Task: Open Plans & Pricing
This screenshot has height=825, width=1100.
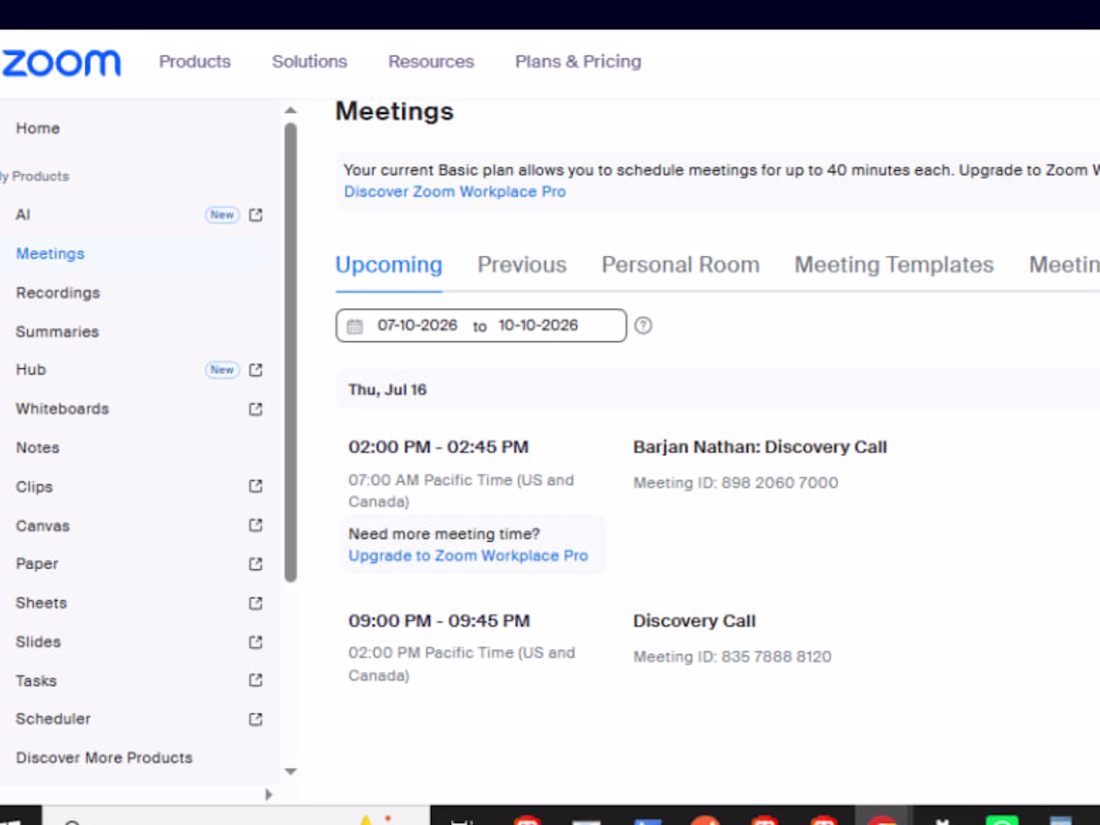Action: [x=578, y=62]
